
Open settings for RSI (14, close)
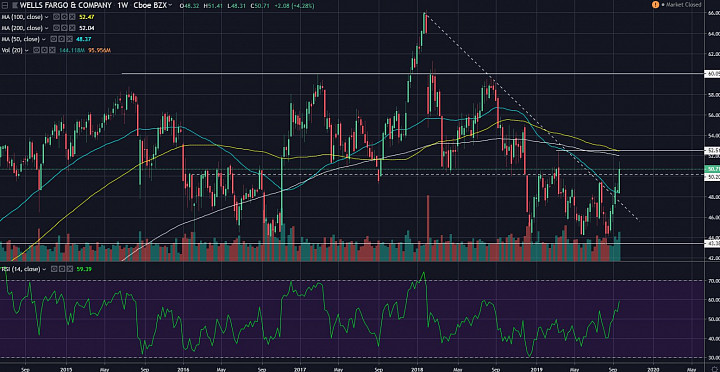point(62,269)
